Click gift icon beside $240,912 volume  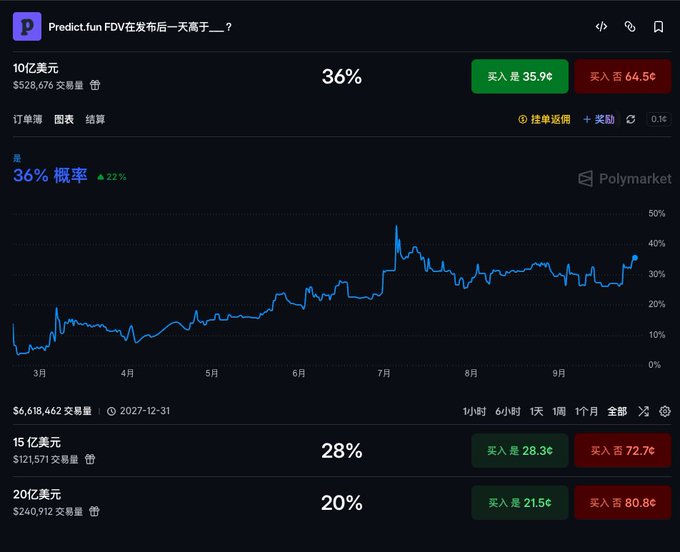click(94, 511)
